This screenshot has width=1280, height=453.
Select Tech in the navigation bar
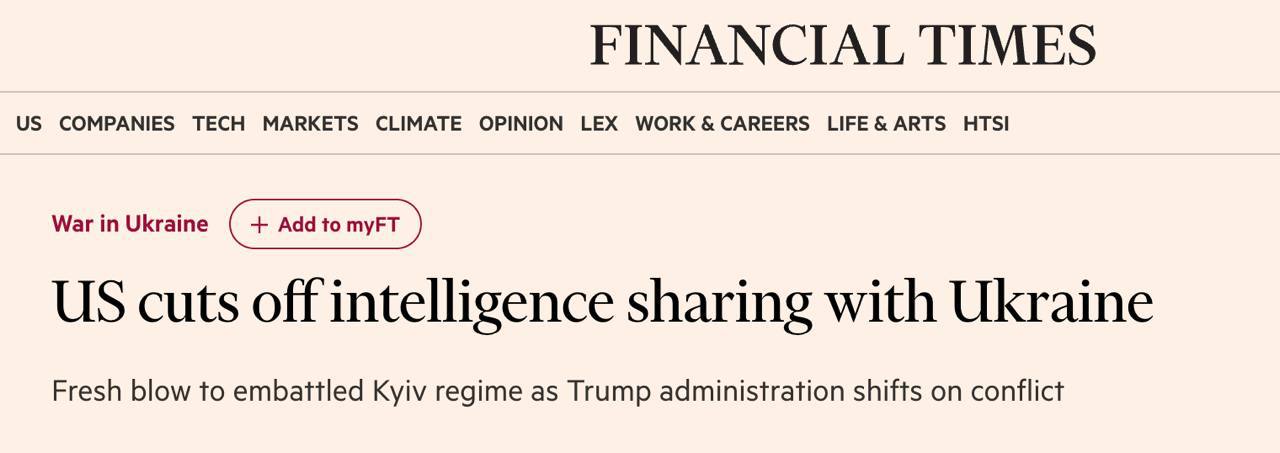pyautogui.click(x=219, y=124)
